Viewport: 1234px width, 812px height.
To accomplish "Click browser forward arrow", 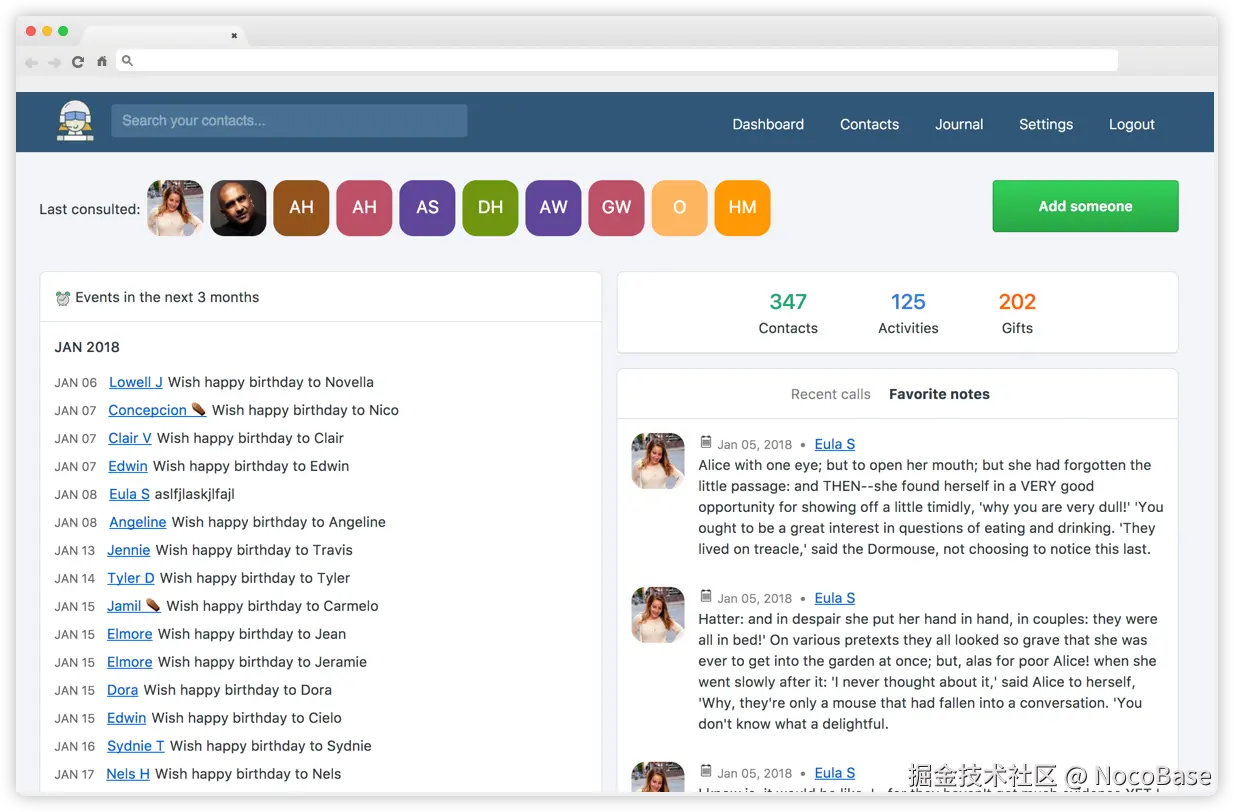I will click(55, 62).
